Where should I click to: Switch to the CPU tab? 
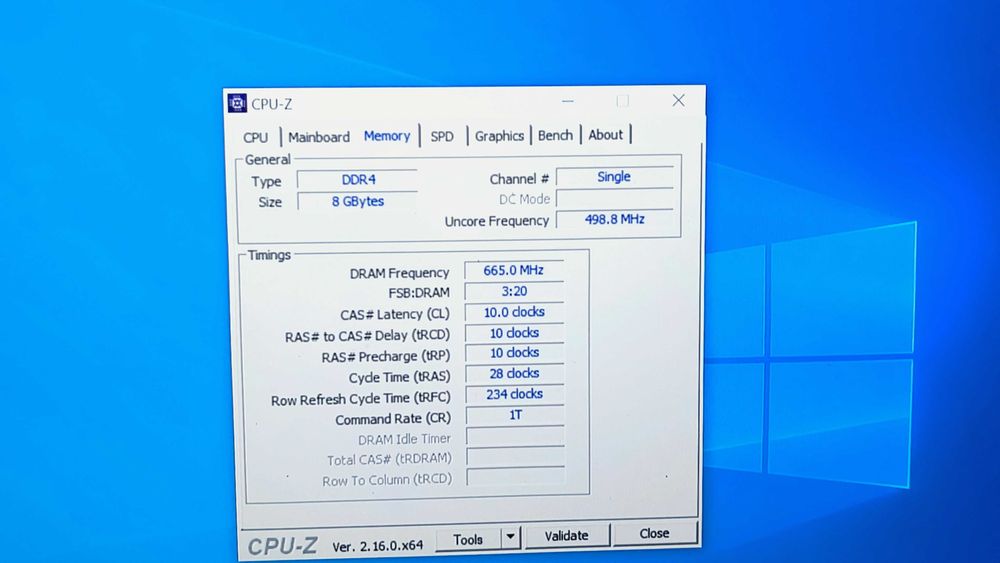255,137
